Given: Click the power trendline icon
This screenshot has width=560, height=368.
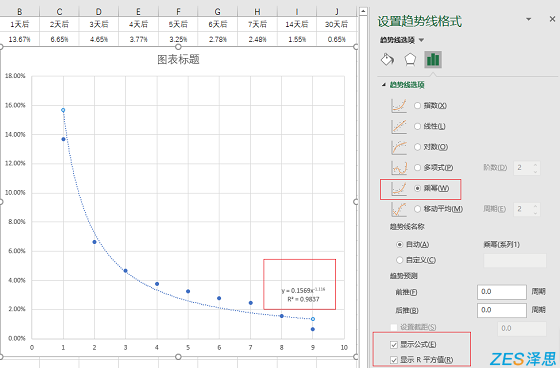Looking at the screenshot, I should pyautogui.click(x=399, y=188).
